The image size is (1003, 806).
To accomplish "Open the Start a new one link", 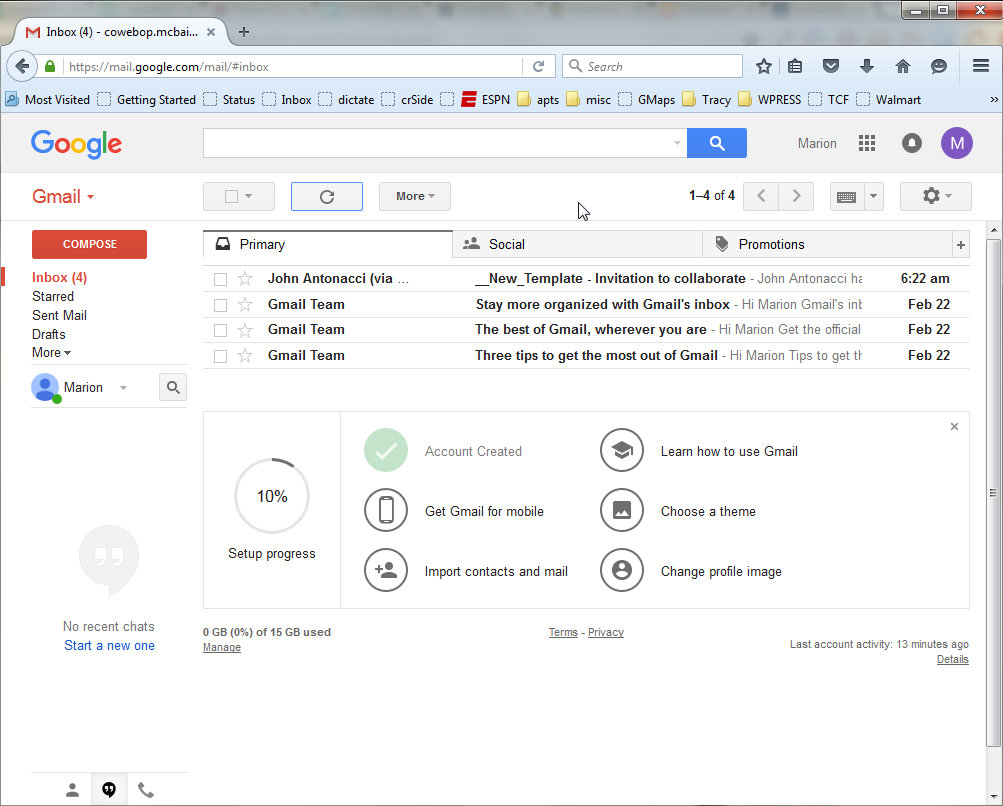I will coord(109,646).
